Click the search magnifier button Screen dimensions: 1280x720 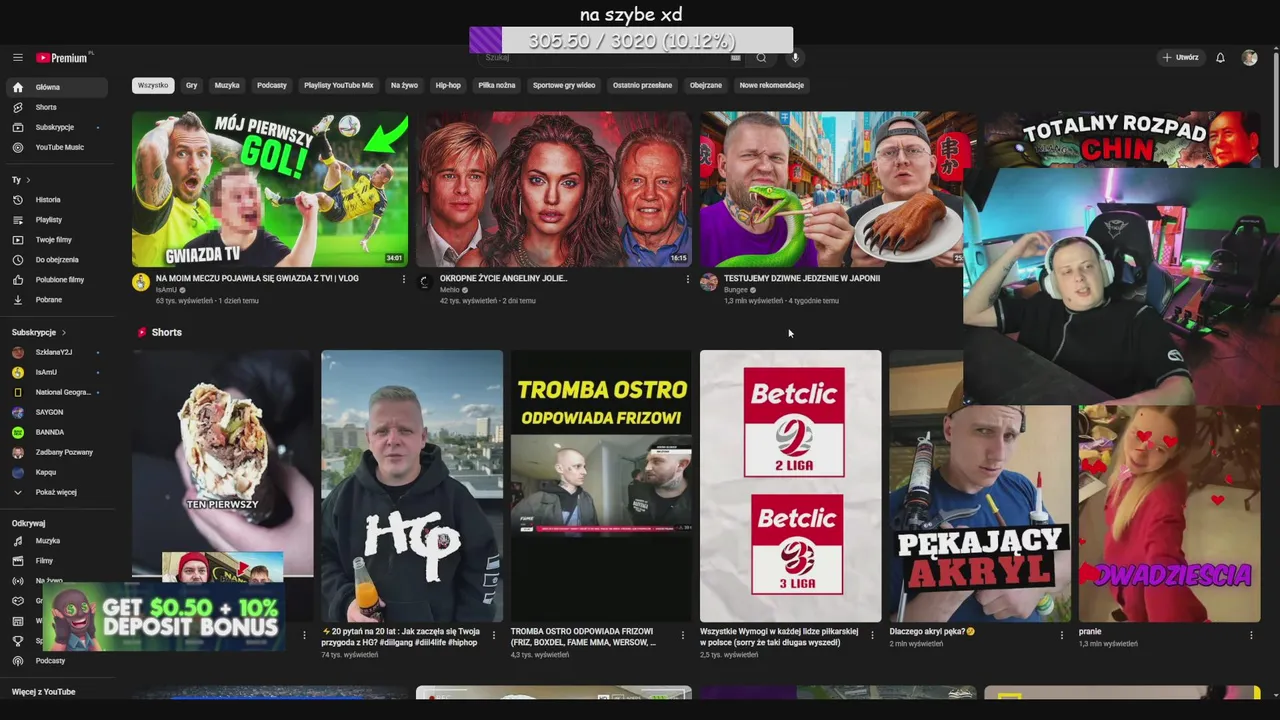[761, 58]
